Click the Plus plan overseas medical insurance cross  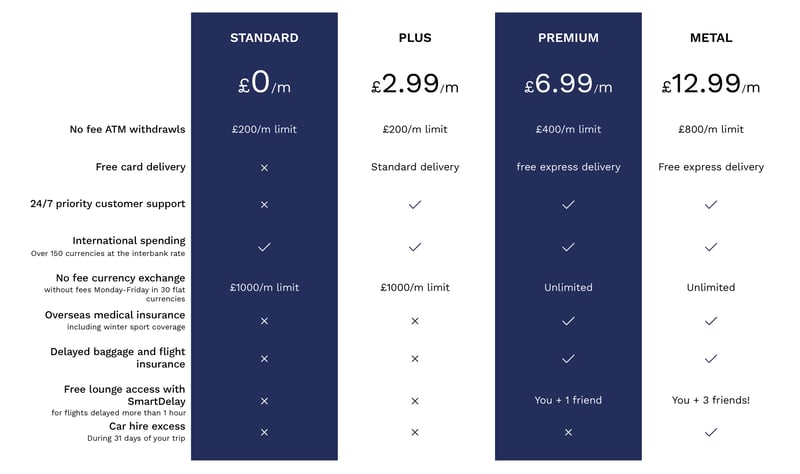click(x=415, y=321)
